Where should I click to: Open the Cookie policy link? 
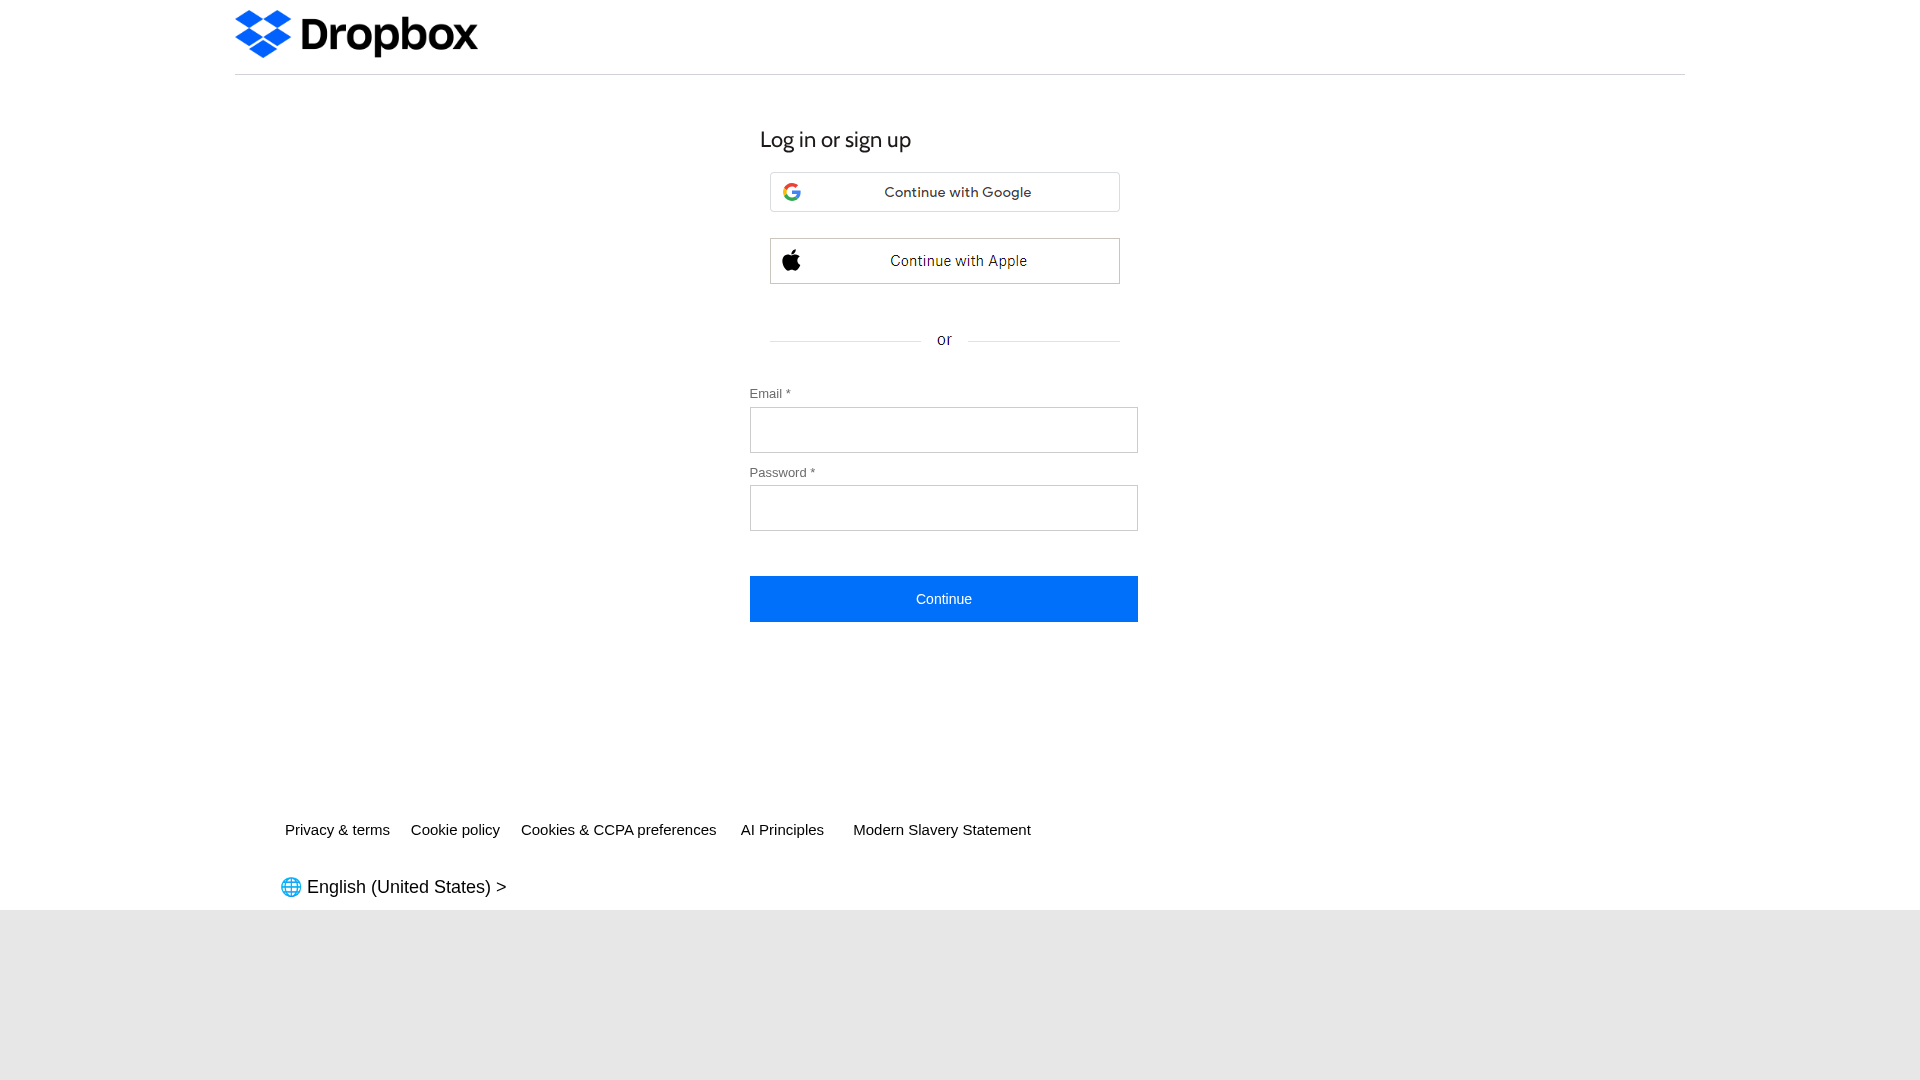tap(455, 830)
